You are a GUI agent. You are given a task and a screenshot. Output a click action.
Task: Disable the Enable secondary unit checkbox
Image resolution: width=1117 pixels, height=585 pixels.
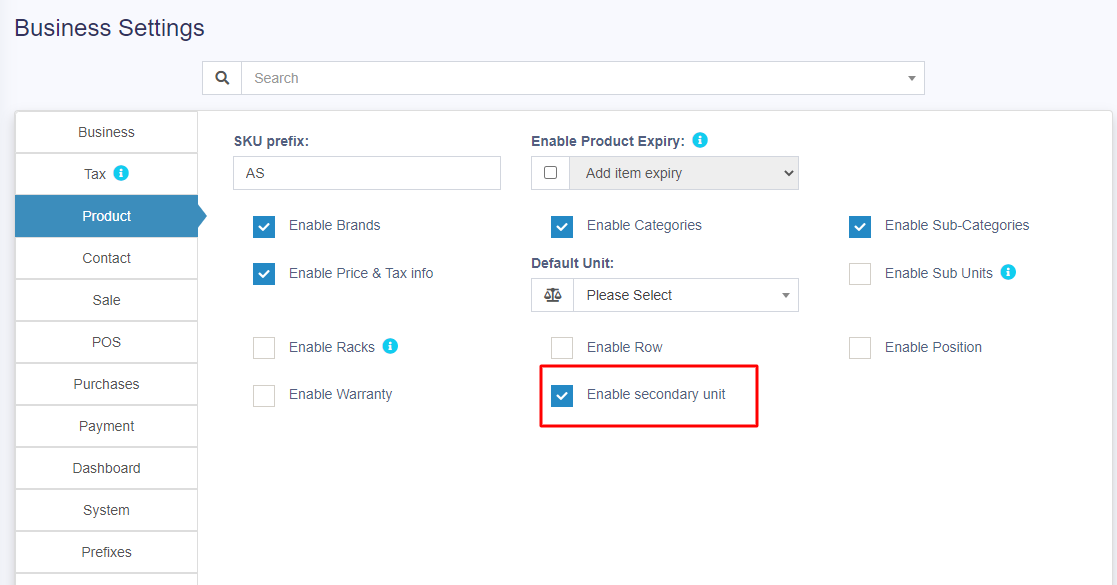pos(562,395)
